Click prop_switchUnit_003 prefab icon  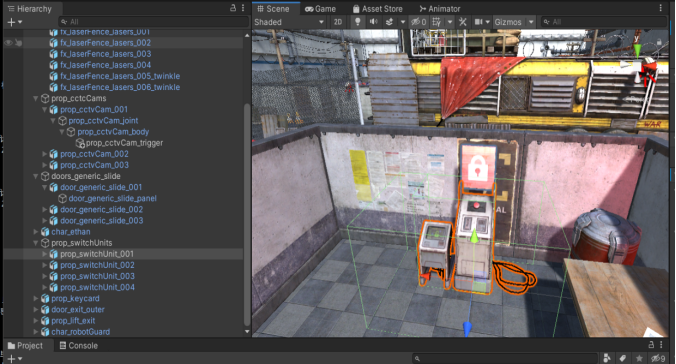point(53,276)
